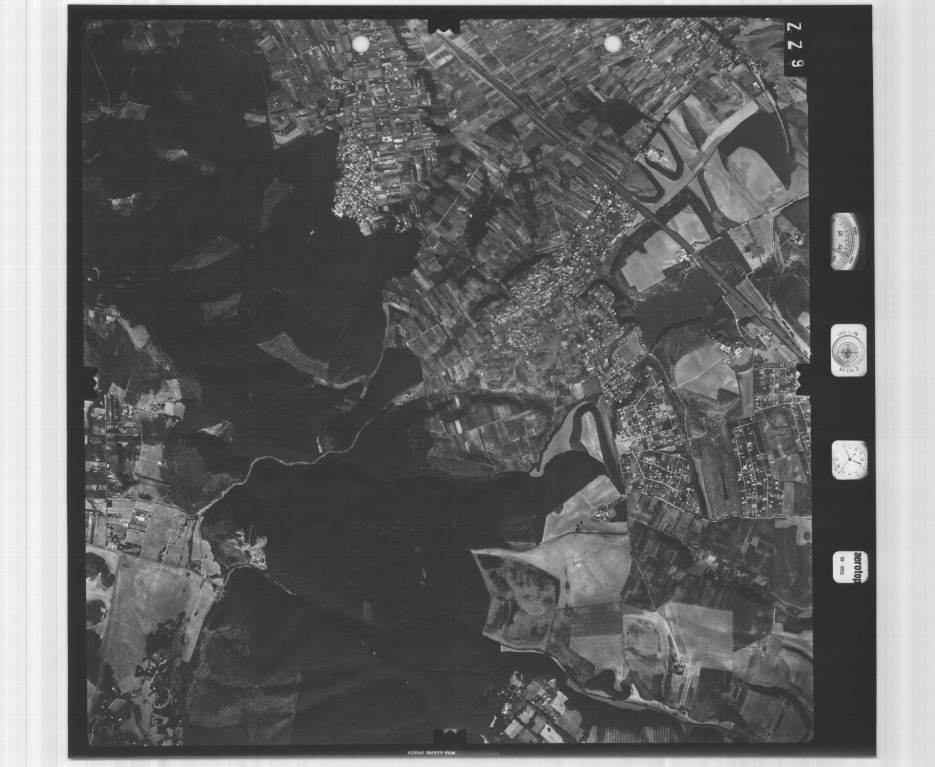
Task: Click the frame number 622 label
Action: tap(795, 46)
